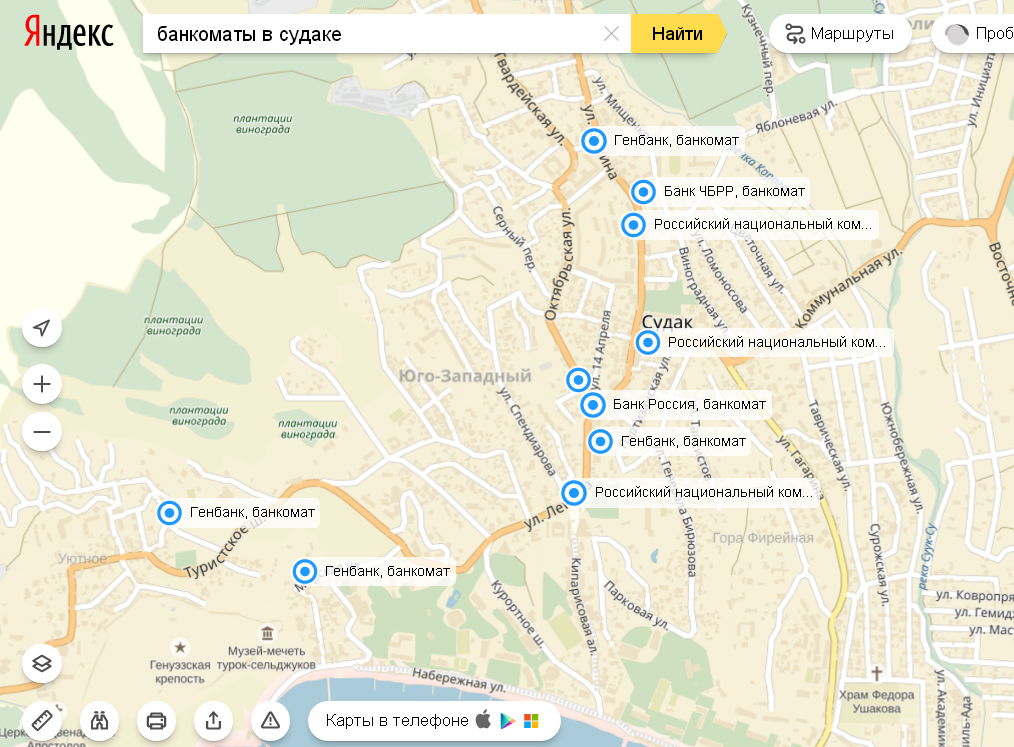This screenshot has width=1014, height=747.
Task: Open the Google Play store icon
Action: coord(508,720)
